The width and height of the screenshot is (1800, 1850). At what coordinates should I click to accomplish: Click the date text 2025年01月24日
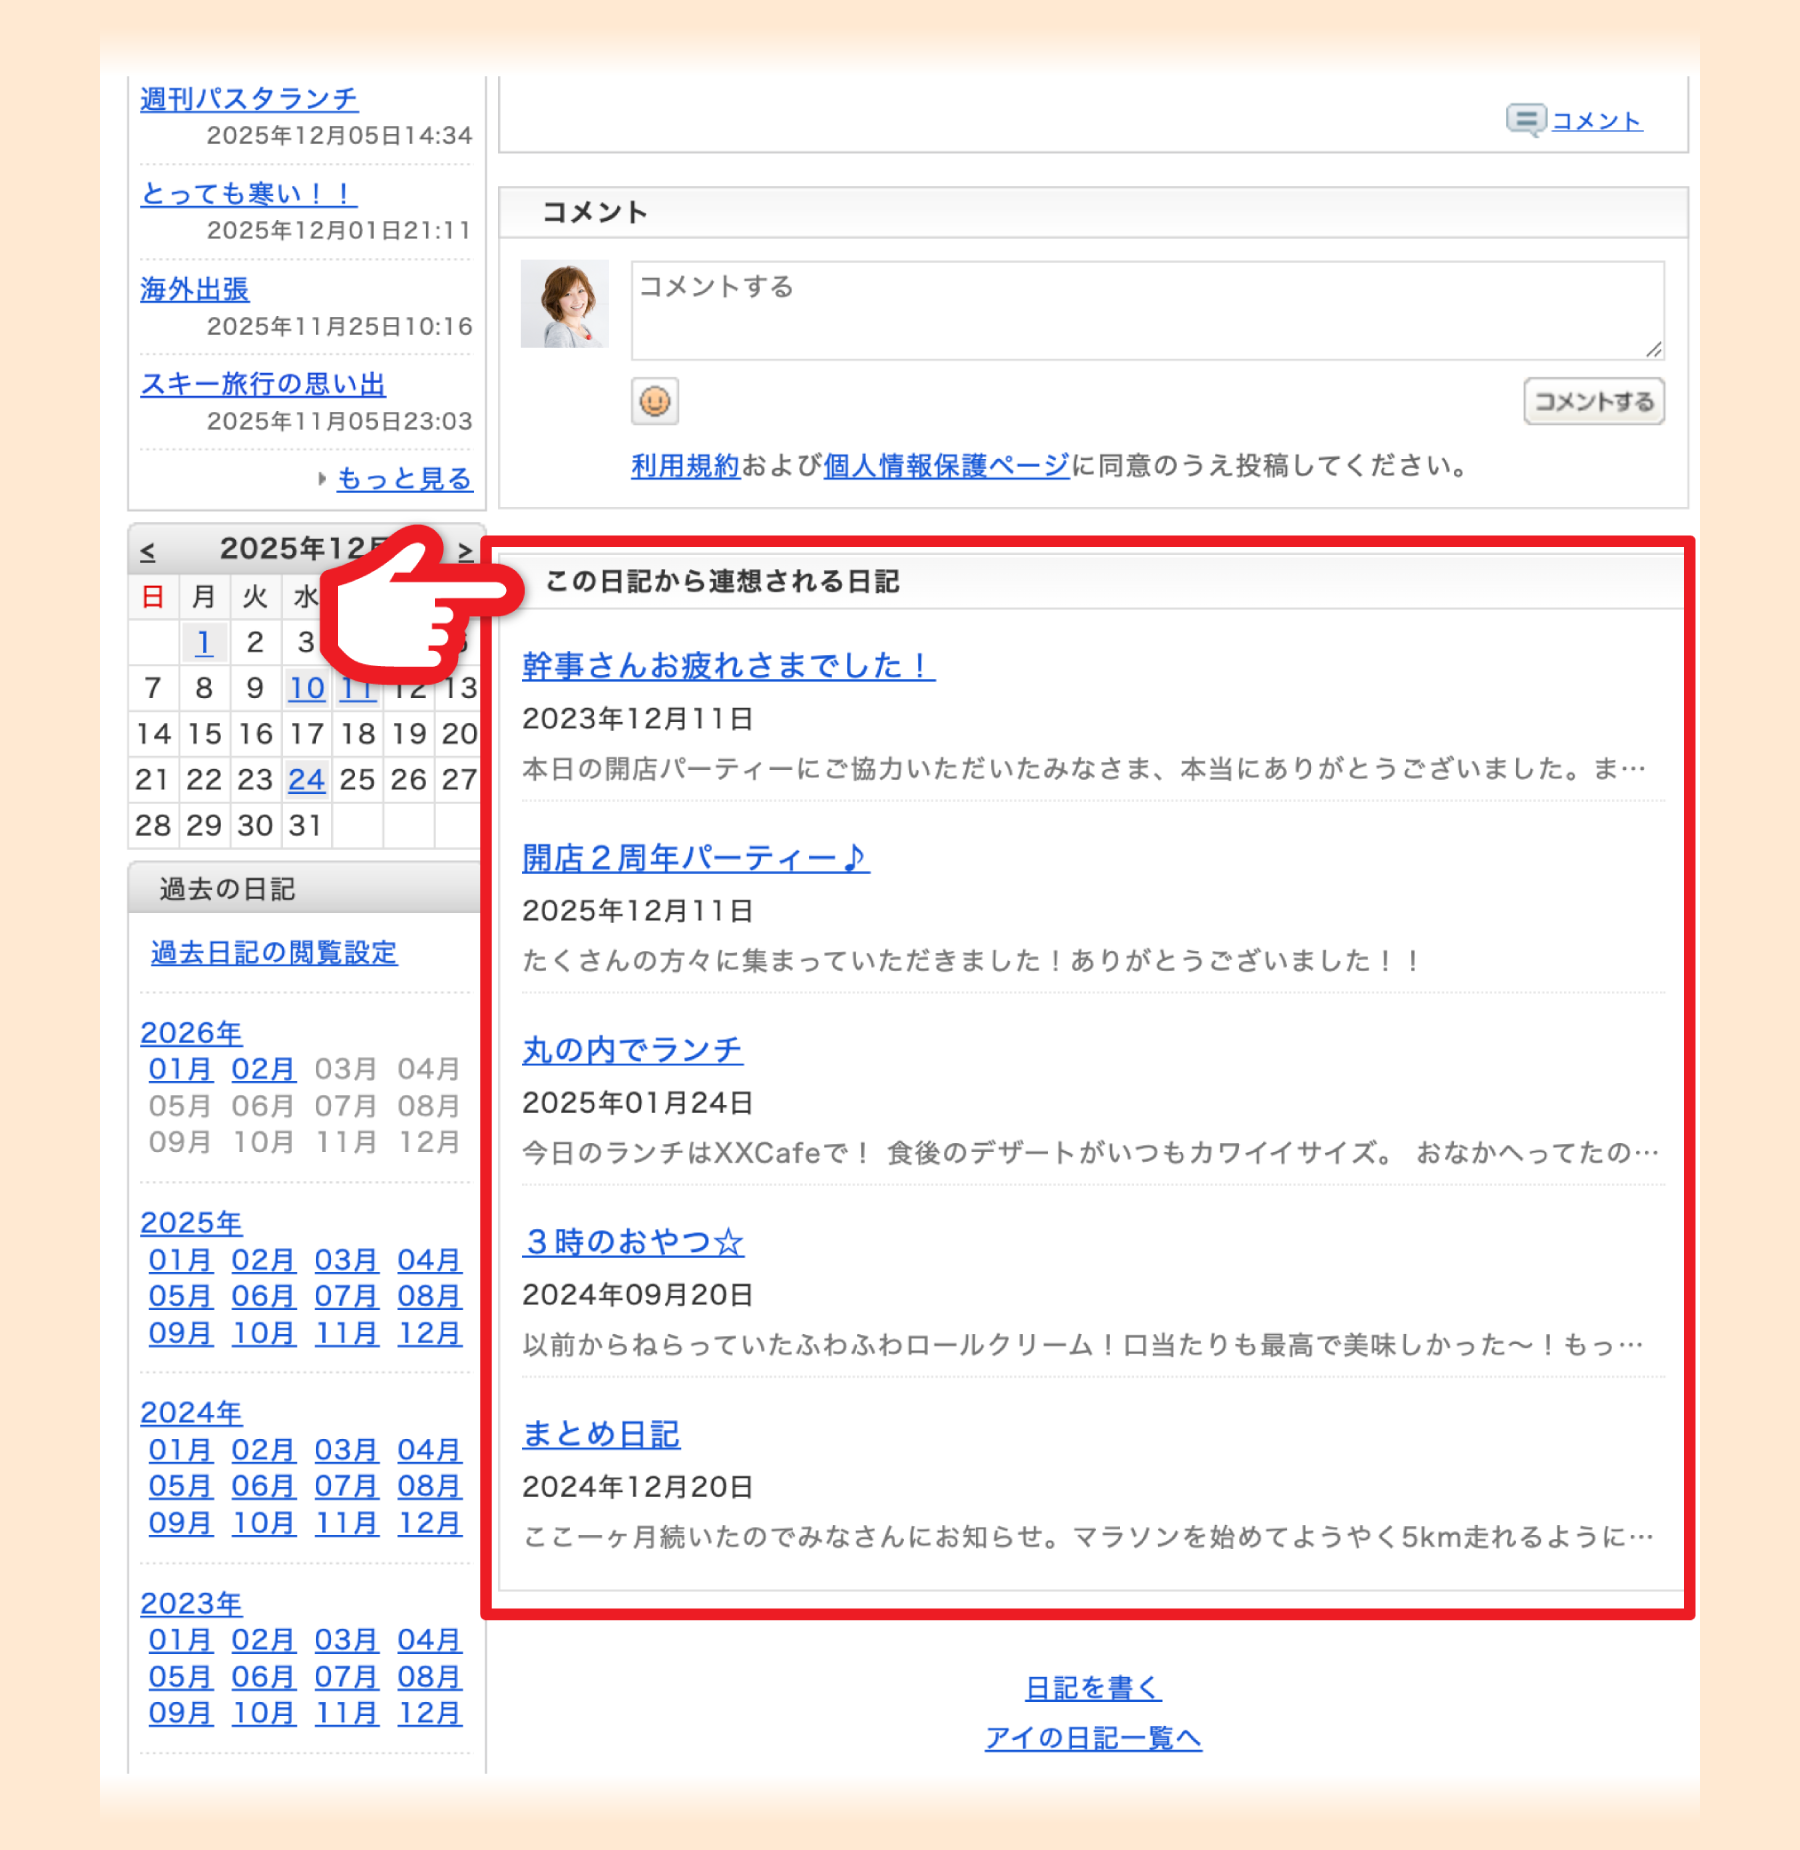point(638,1103)
